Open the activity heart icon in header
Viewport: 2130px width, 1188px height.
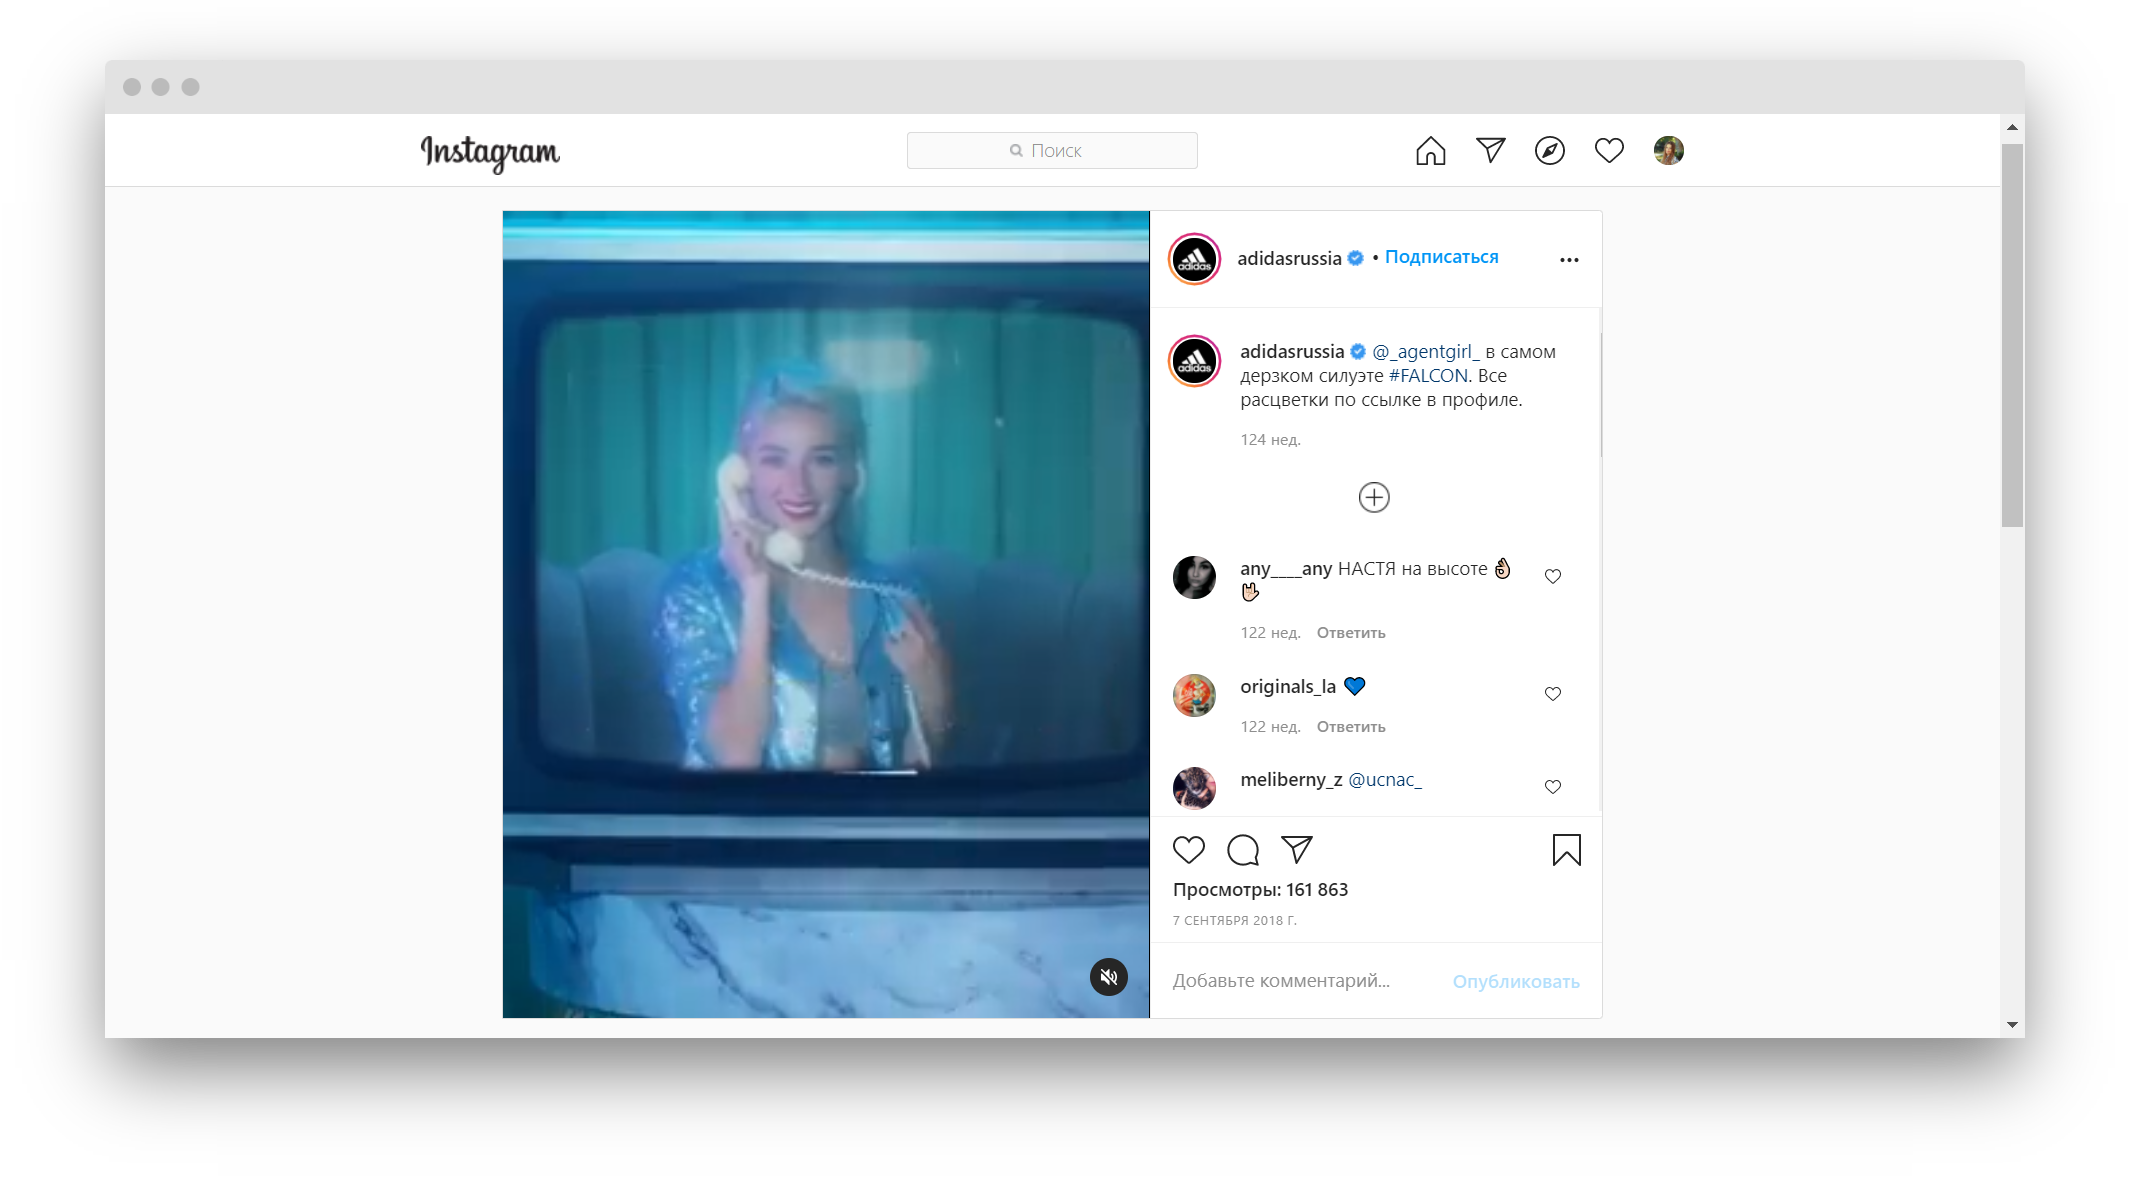point(1608,151)
